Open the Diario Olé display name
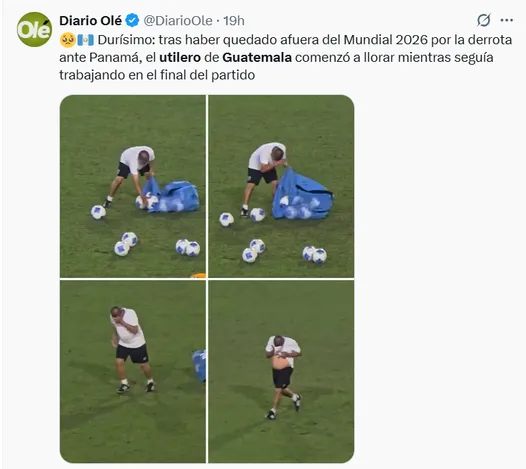The height and width of the screenshot is (469, 526). [90, 21]
